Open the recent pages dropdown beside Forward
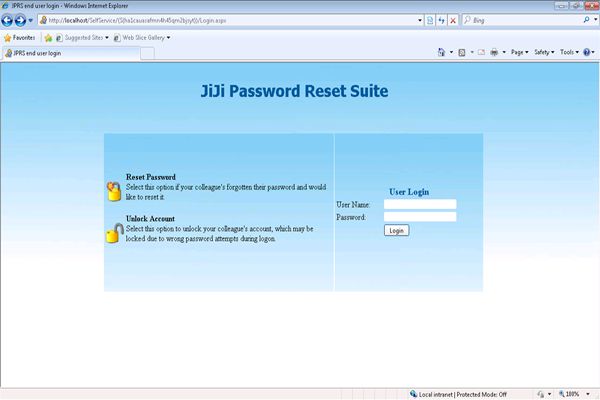Viewport: 600px width, 400px height. (31, 20)
